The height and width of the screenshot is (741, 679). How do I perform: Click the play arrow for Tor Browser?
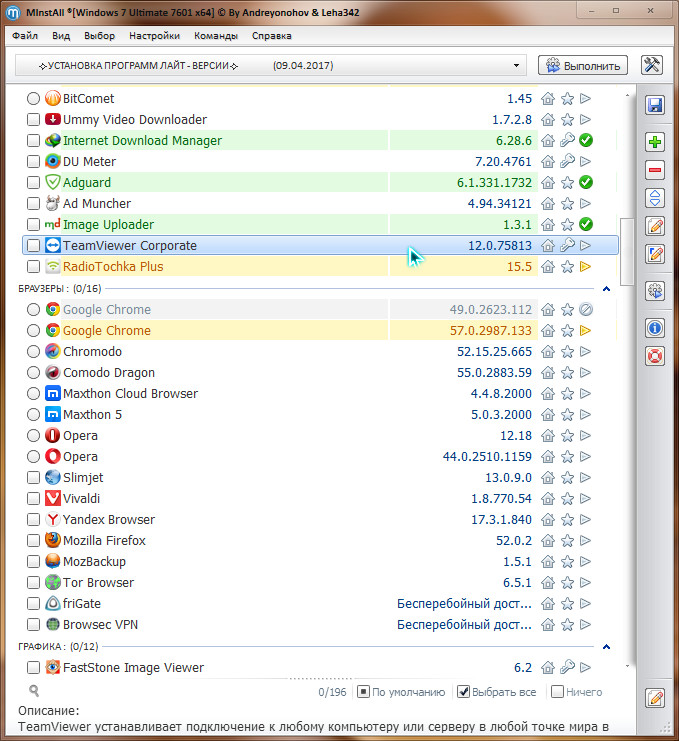(x=585, y=583)
